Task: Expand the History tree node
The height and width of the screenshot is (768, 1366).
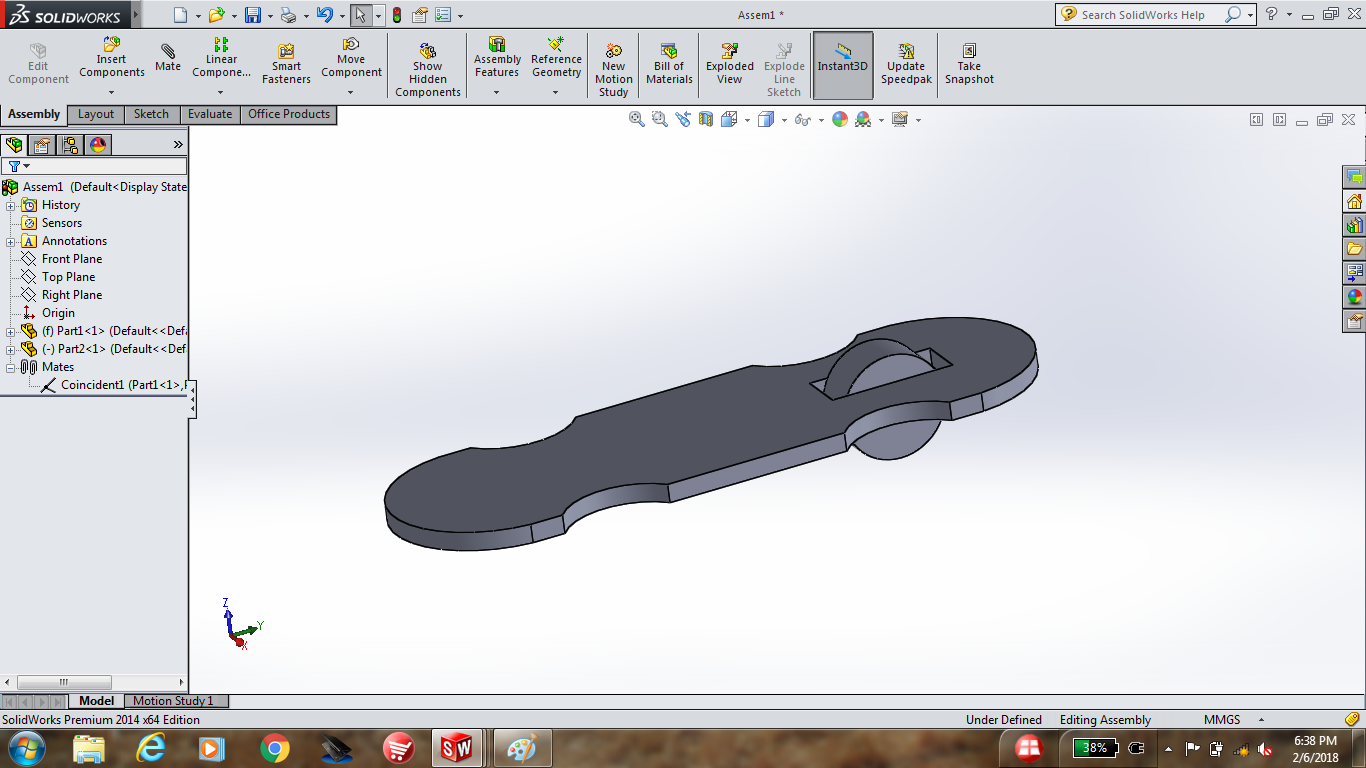Action: tap(10, 205)
